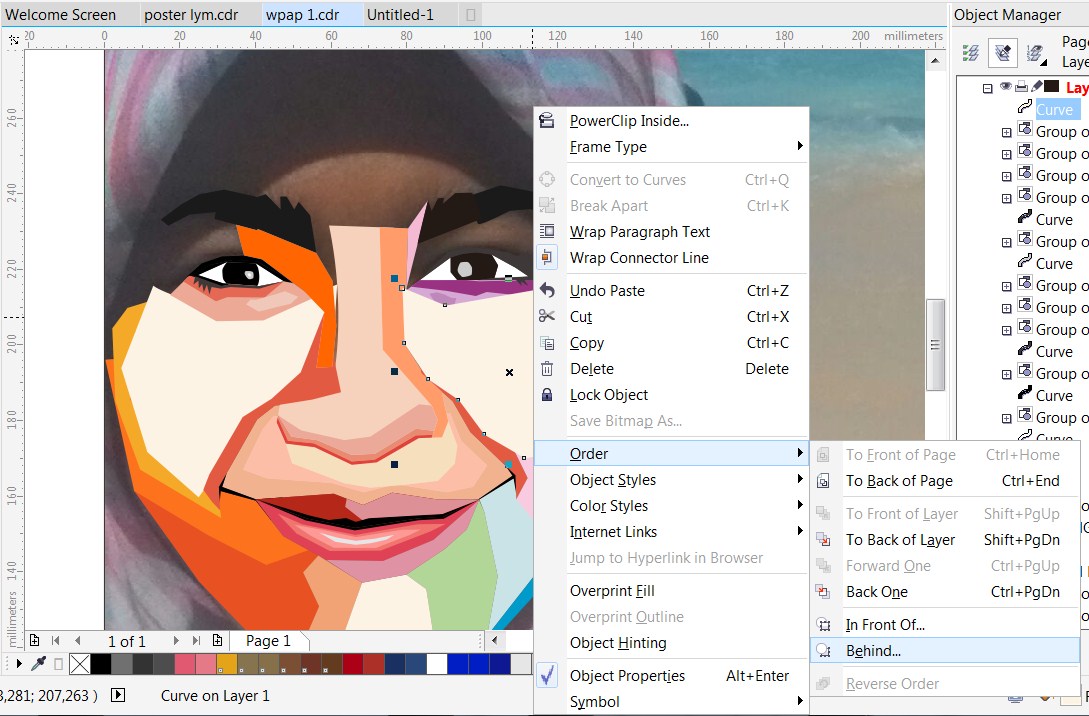Click the No Fill (X) swatch icon
1089x716 pixels.
[80, 664]
